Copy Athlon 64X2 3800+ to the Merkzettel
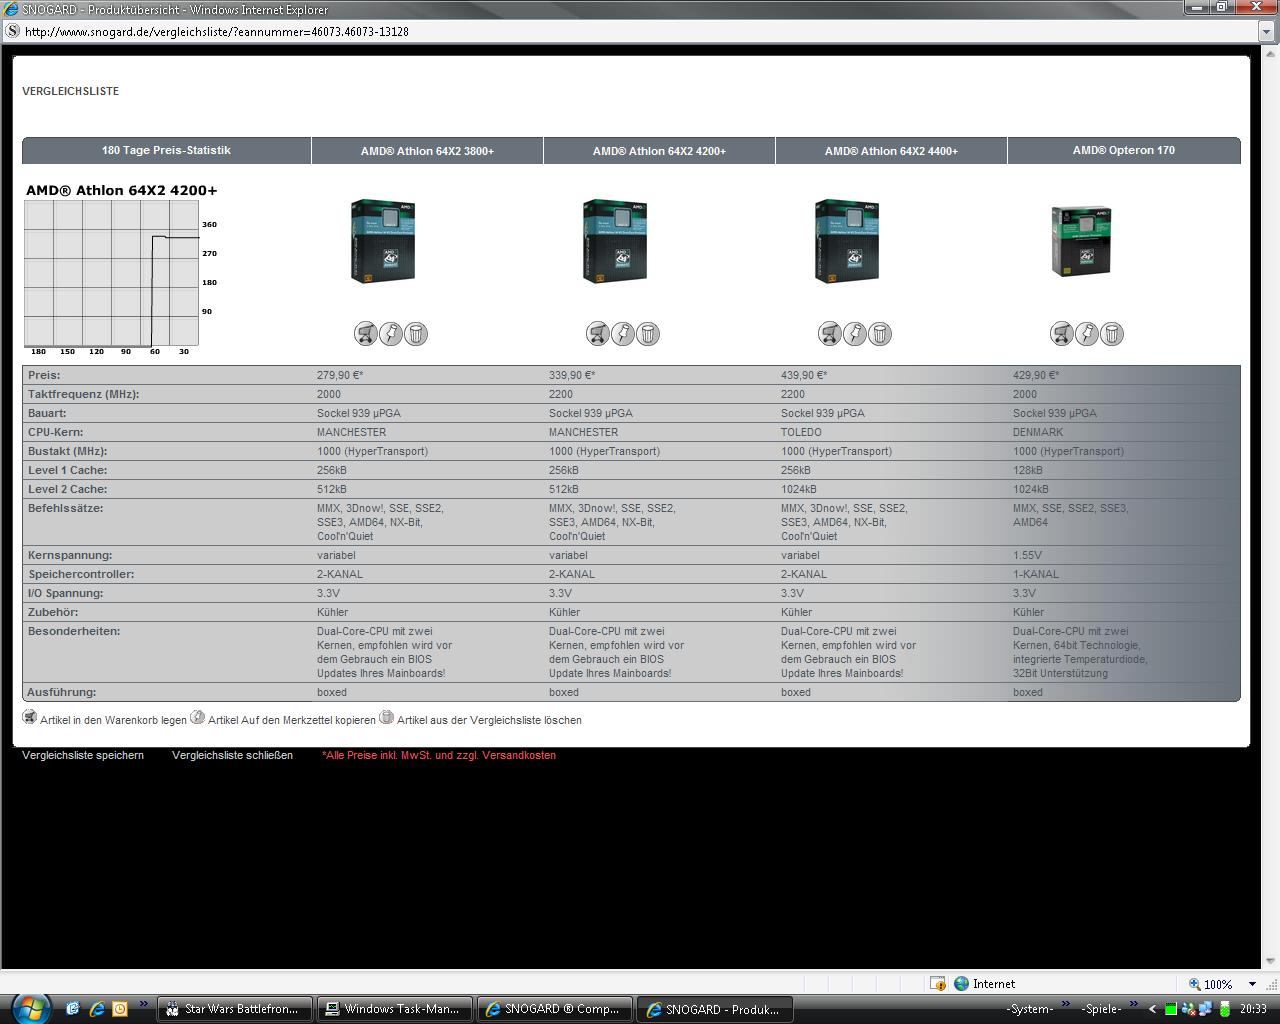1280x1024 pixels. click(391, 334)
